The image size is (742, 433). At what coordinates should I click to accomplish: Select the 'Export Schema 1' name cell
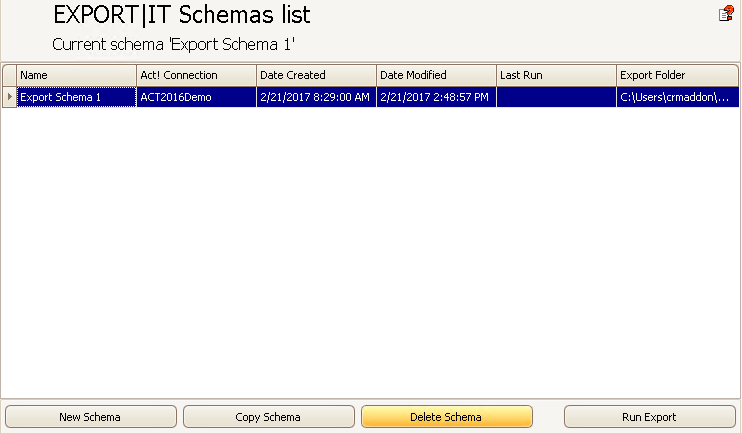pos(77,97)
